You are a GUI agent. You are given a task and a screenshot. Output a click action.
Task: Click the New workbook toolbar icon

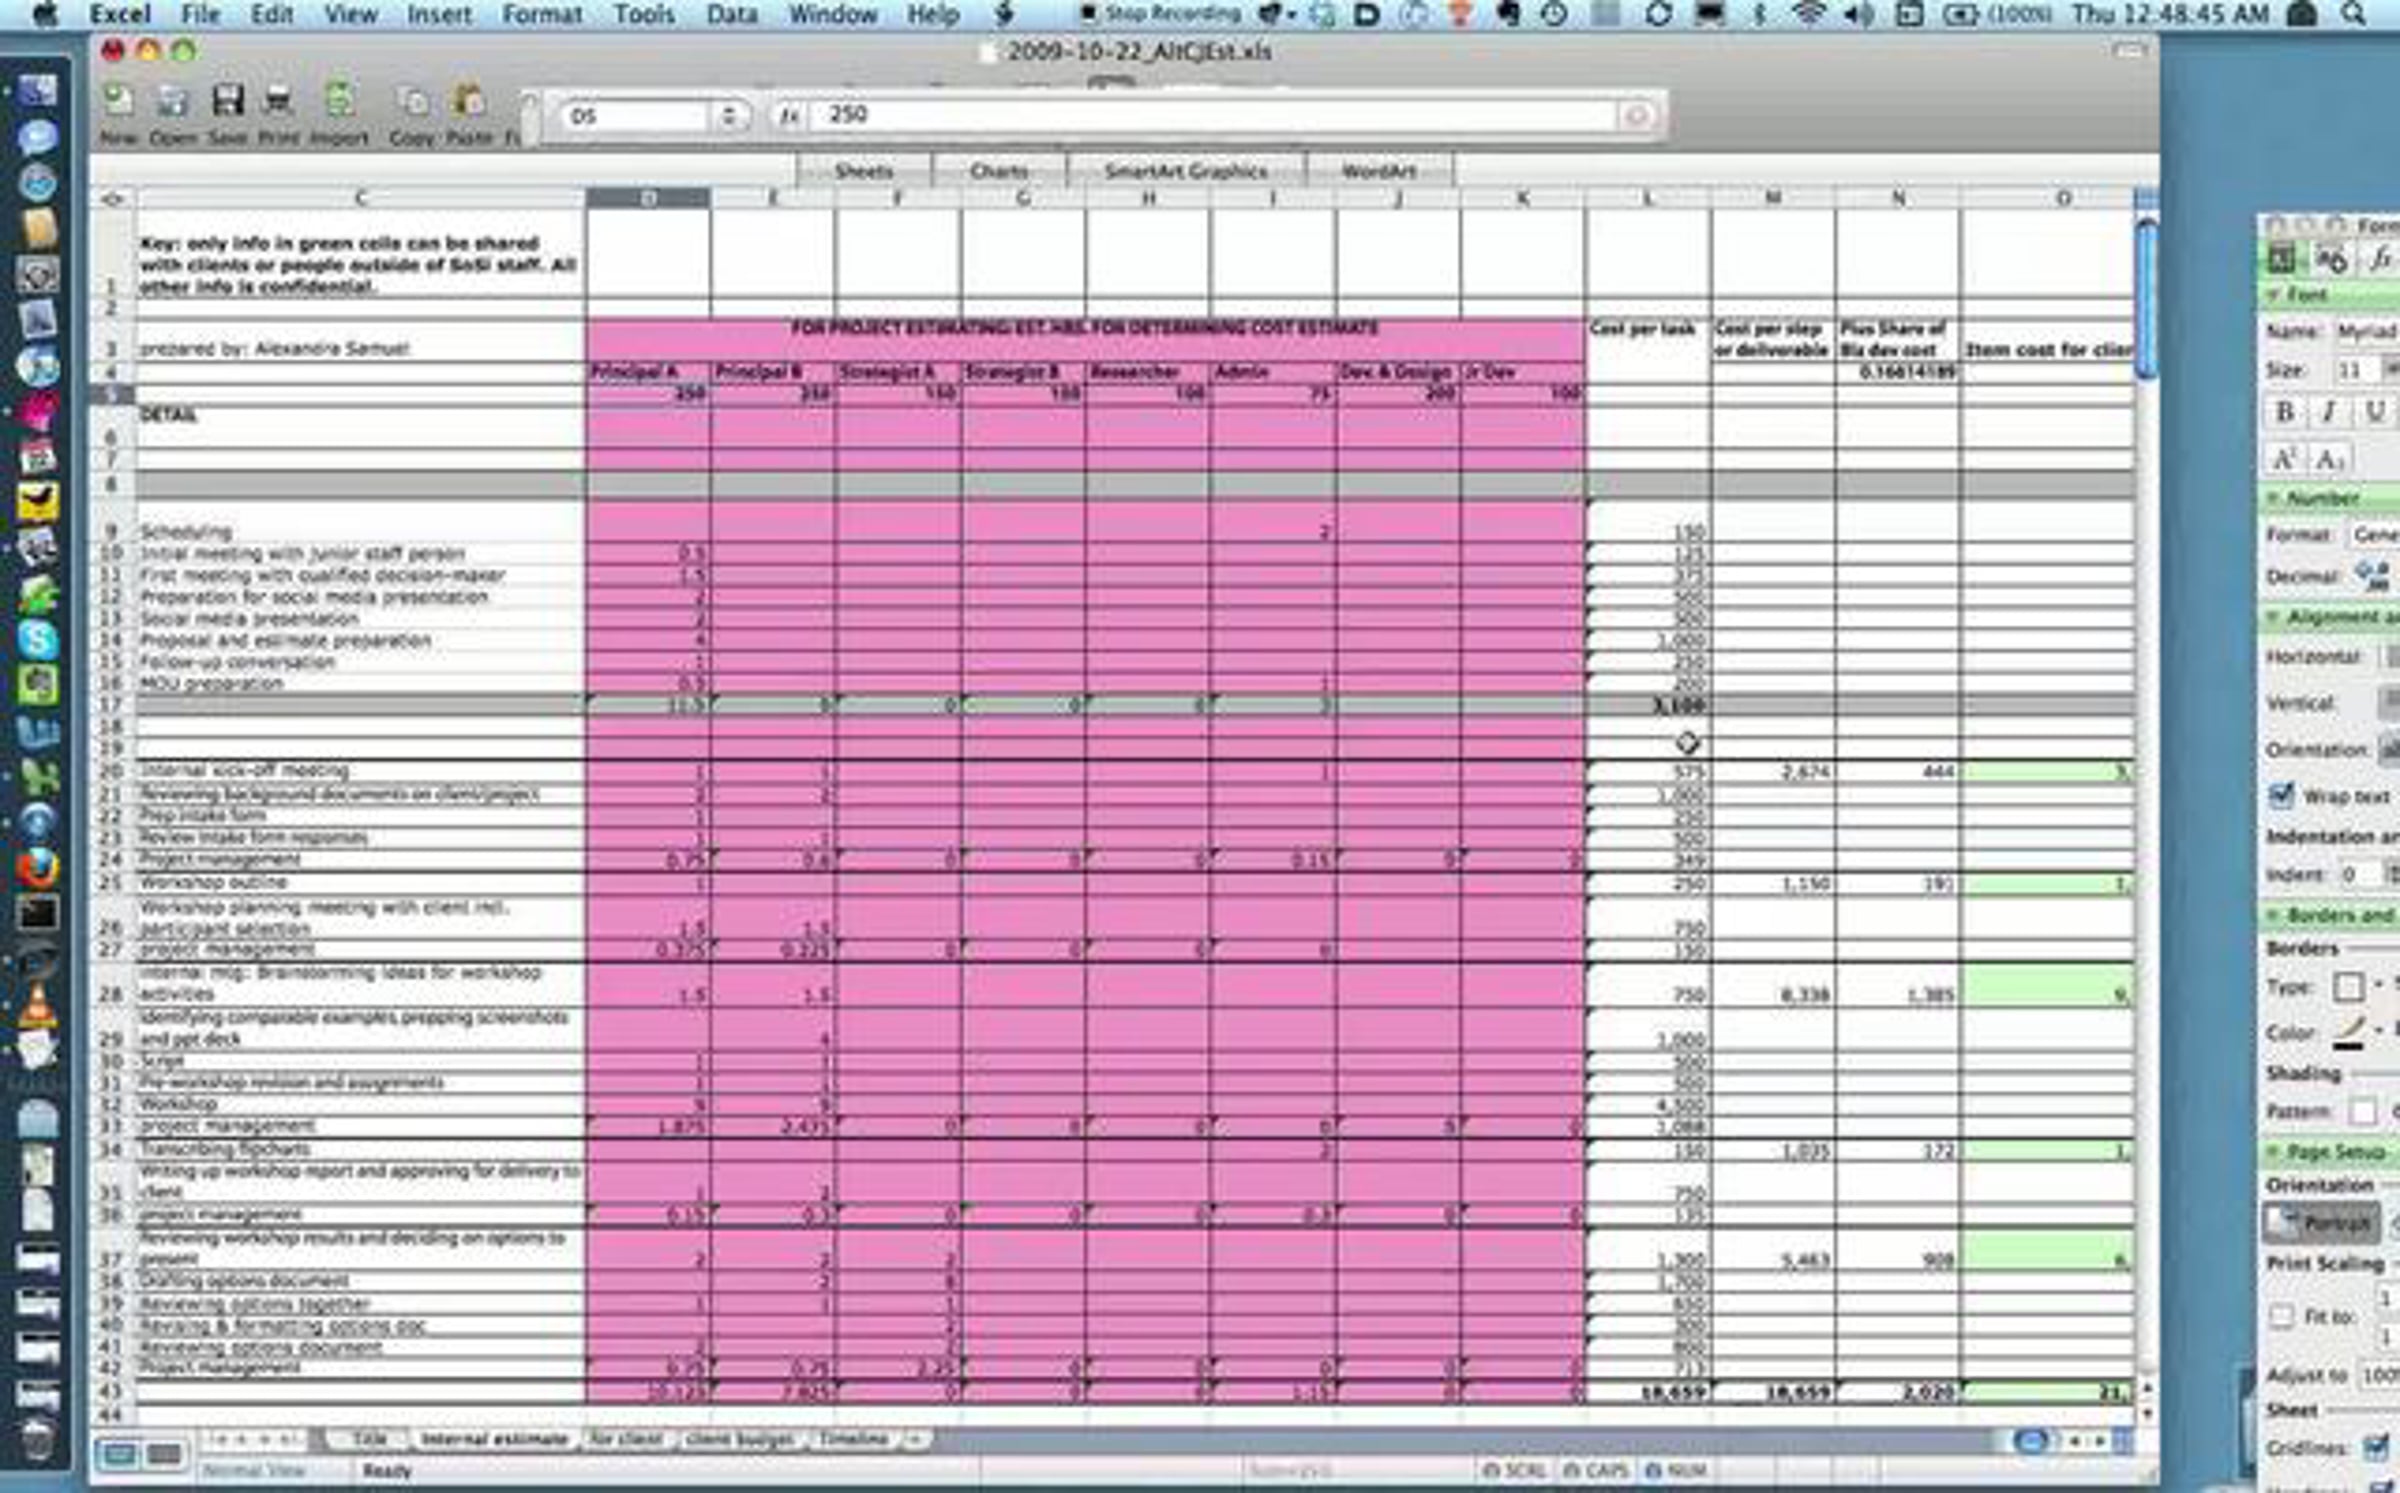tap(118, 100)
